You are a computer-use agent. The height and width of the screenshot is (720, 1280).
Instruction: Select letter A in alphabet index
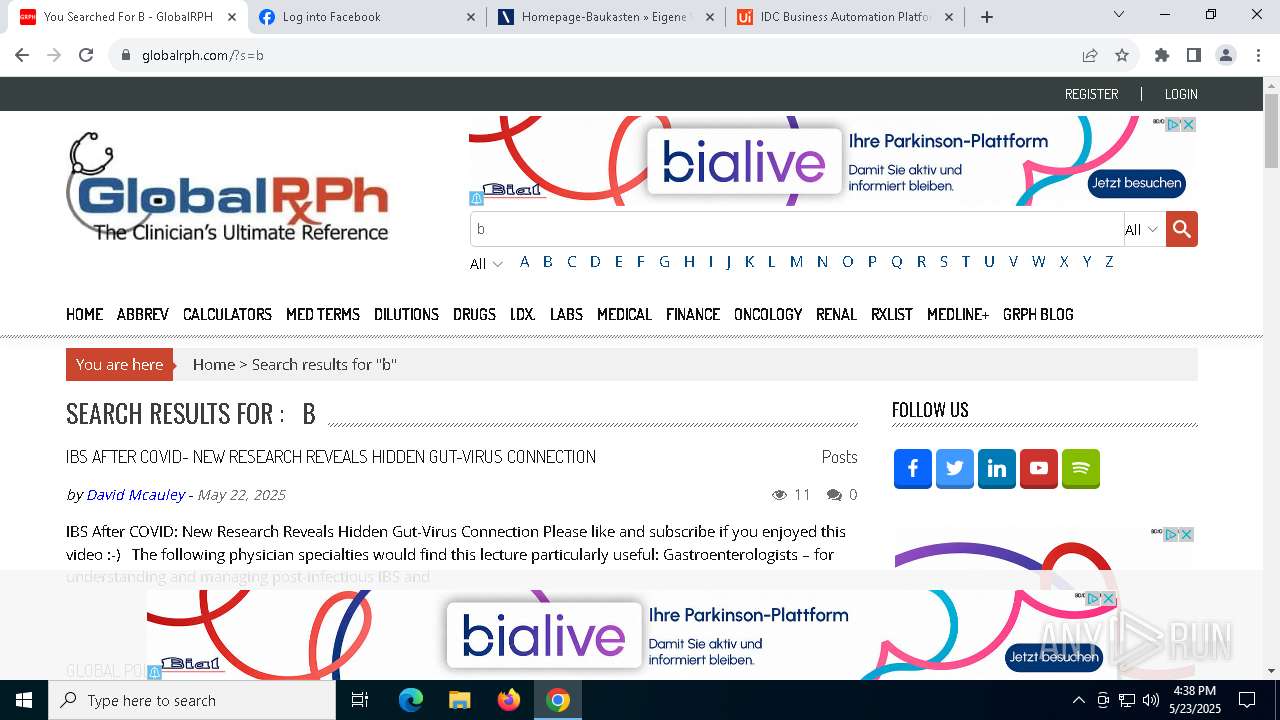(x=524, y=262)
